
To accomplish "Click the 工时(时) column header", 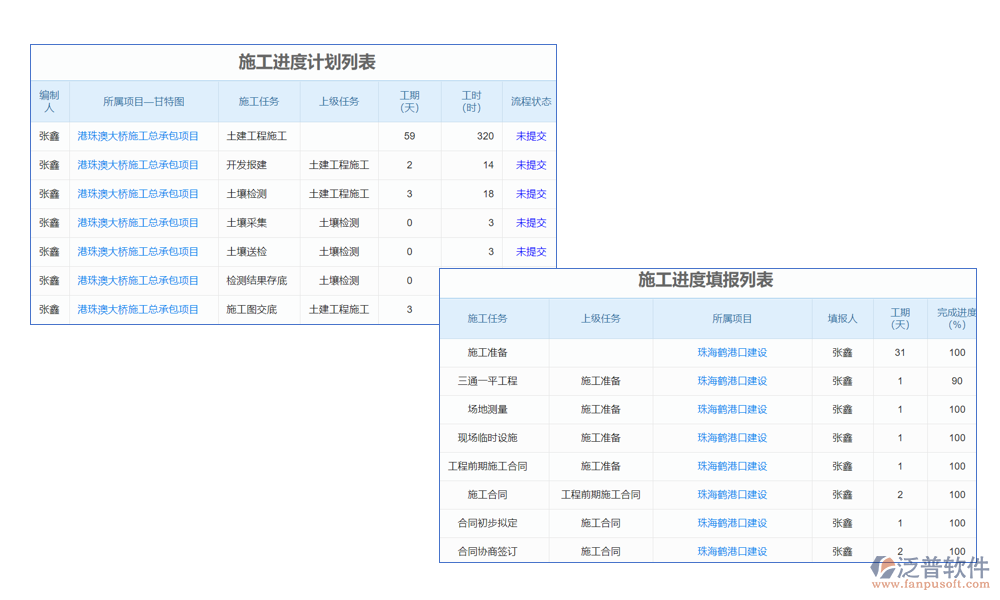I will (471, 102).
